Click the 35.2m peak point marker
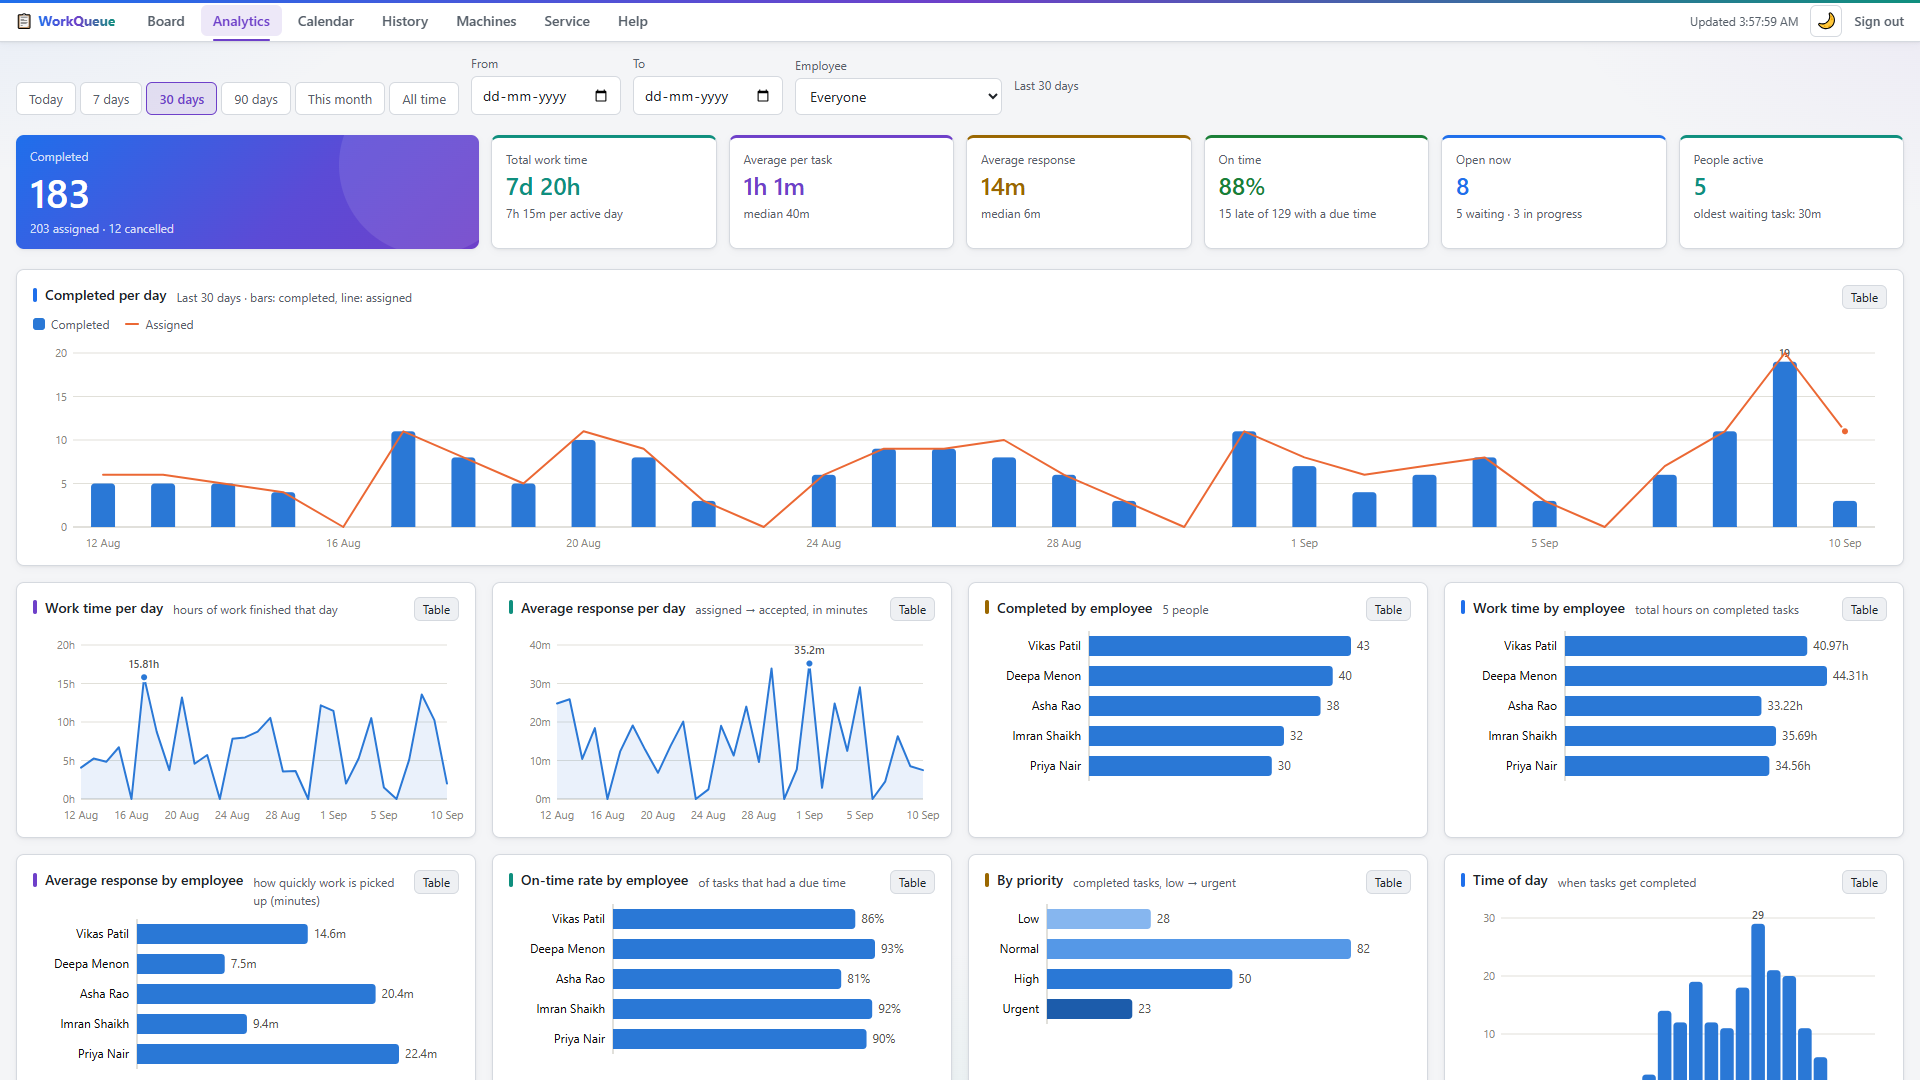1920x1080 pixels. click(809, 664)
